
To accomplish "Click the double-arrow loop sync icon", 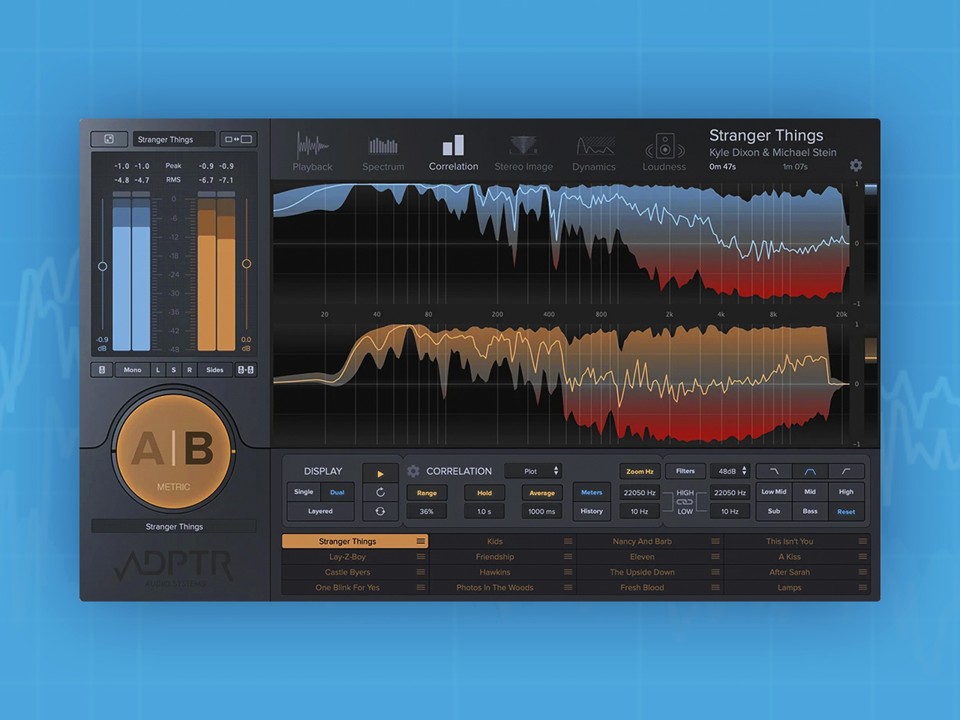I will tap(380, 511).
